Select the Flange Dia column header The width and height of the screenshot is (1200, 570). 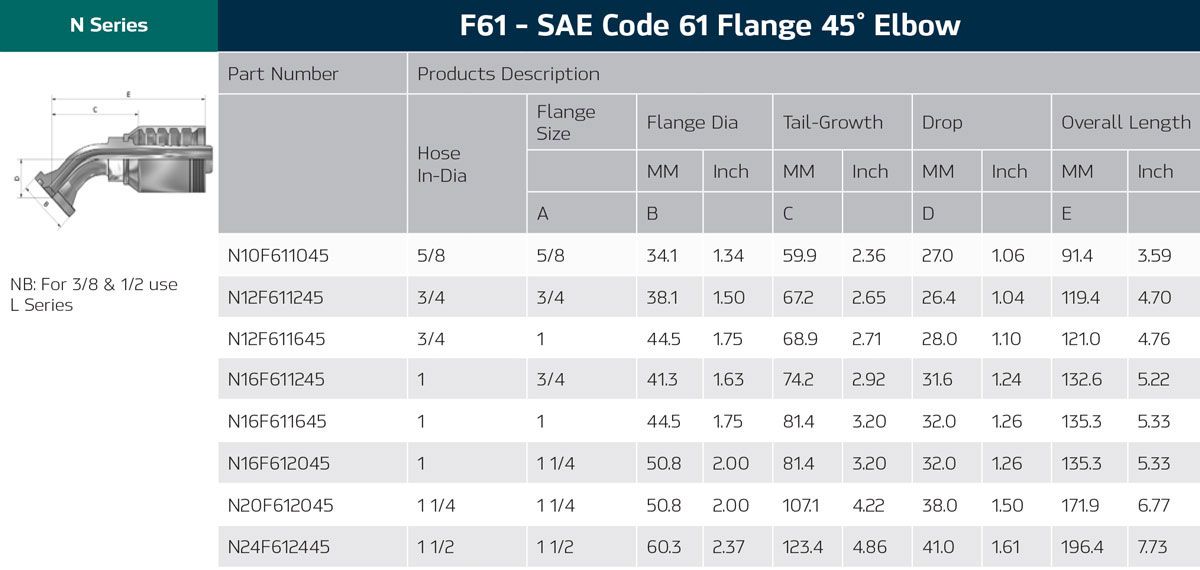(692, 123)
